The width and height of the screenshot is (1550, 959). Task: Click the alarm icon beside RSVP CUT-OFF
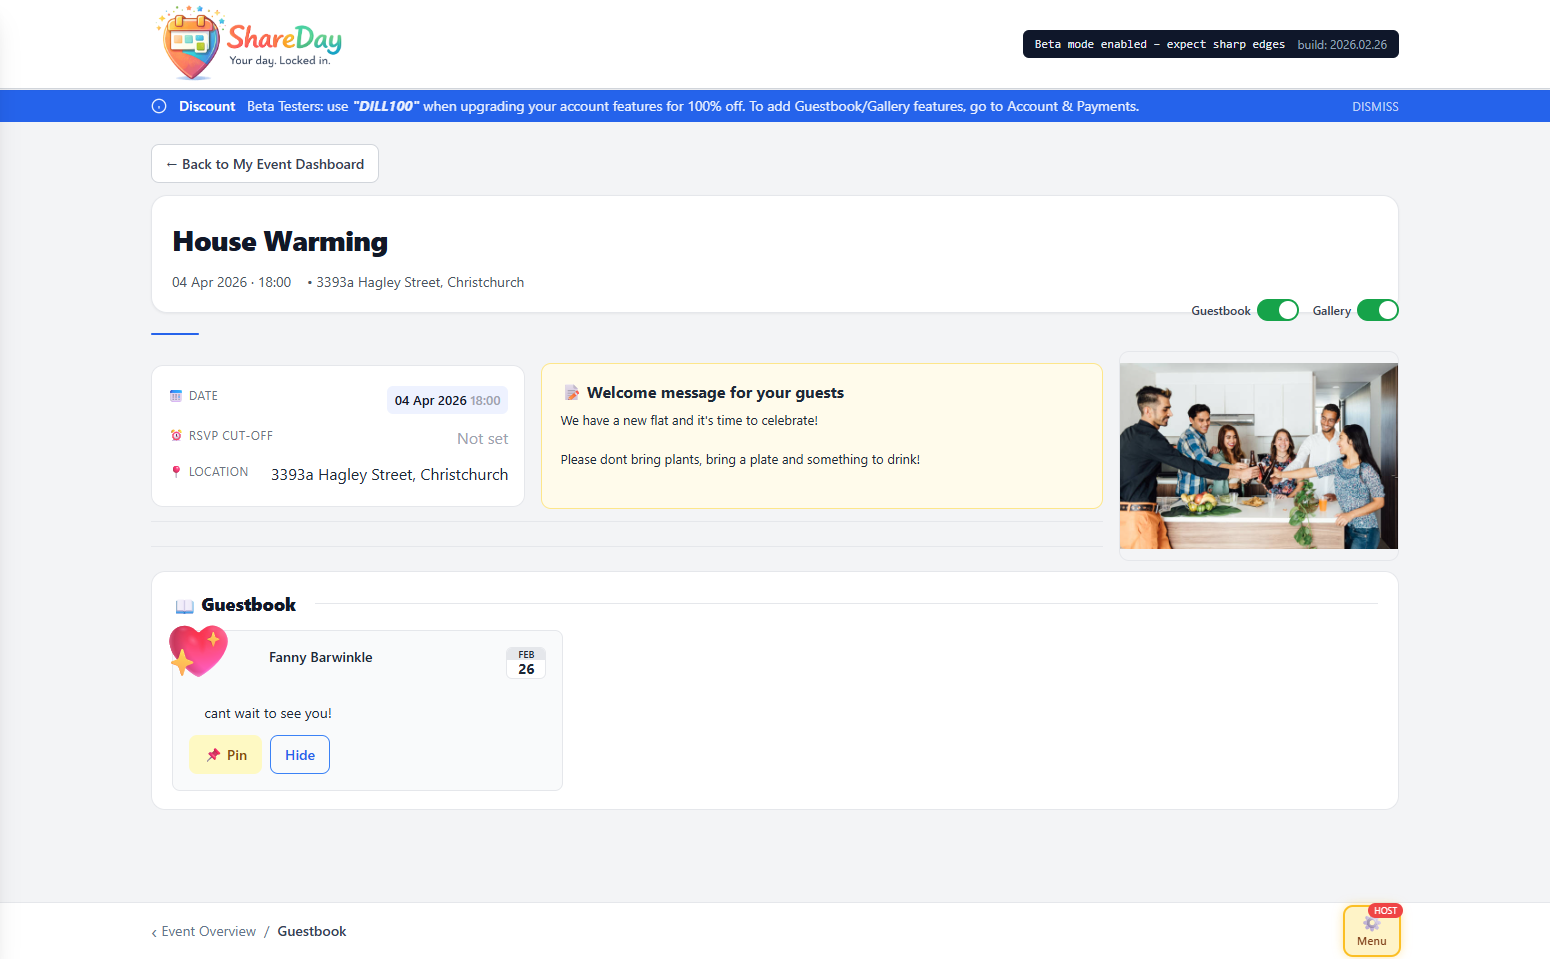(176, 435)
